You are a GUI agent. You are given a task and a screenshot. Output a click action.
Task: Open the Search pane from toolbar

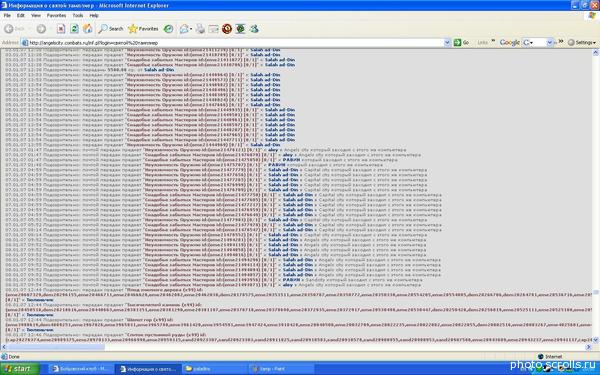point(111,29)
